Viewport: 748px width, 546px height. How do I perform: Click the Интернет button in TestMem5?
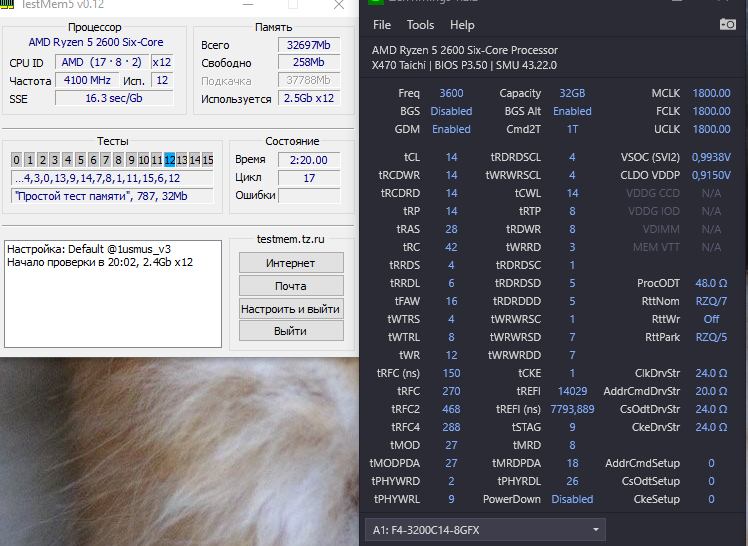click(291, 263)
